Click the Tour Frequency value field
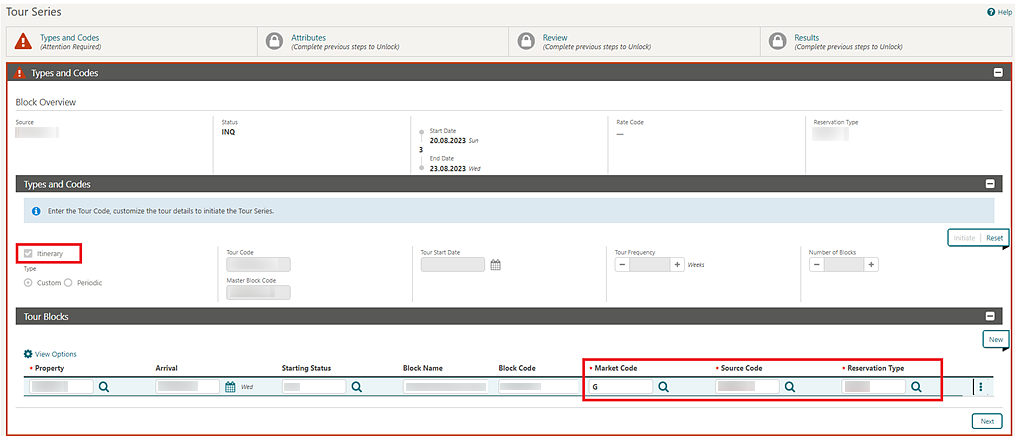The image size is (1015, 436). (x=650, y=265)
